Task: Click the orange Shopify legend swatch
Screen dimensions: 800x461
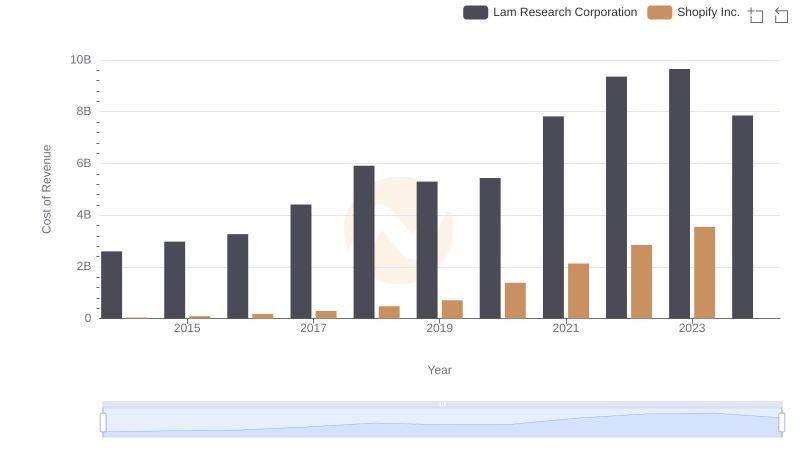Action: [x=660, y=12]
